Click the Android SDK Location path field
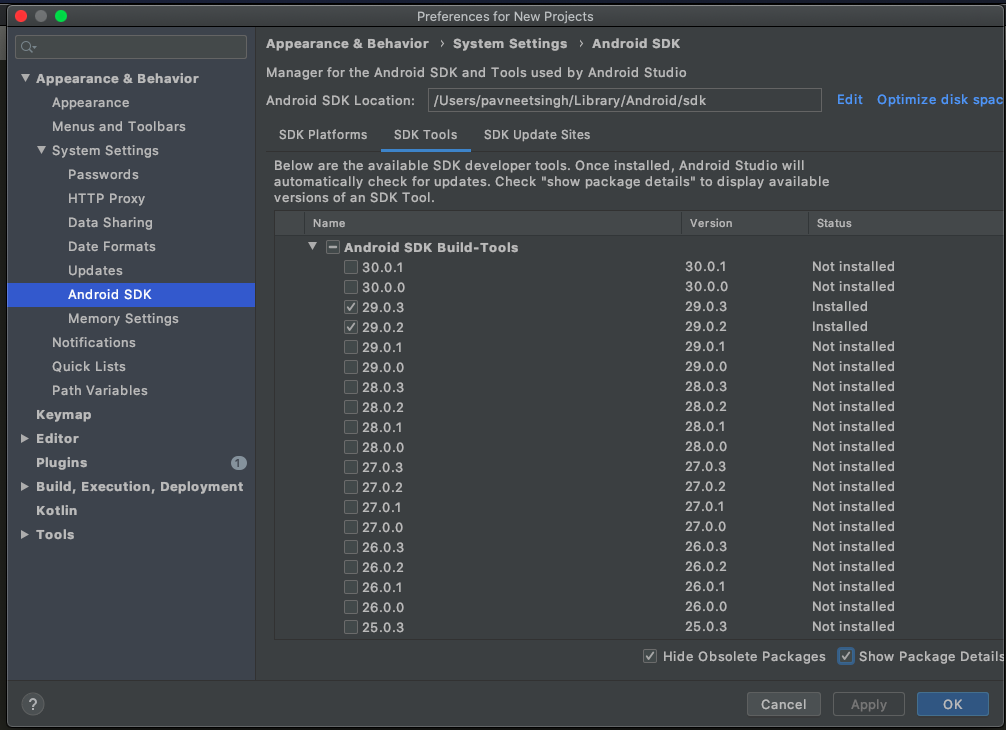 click(x=625, y=100)
